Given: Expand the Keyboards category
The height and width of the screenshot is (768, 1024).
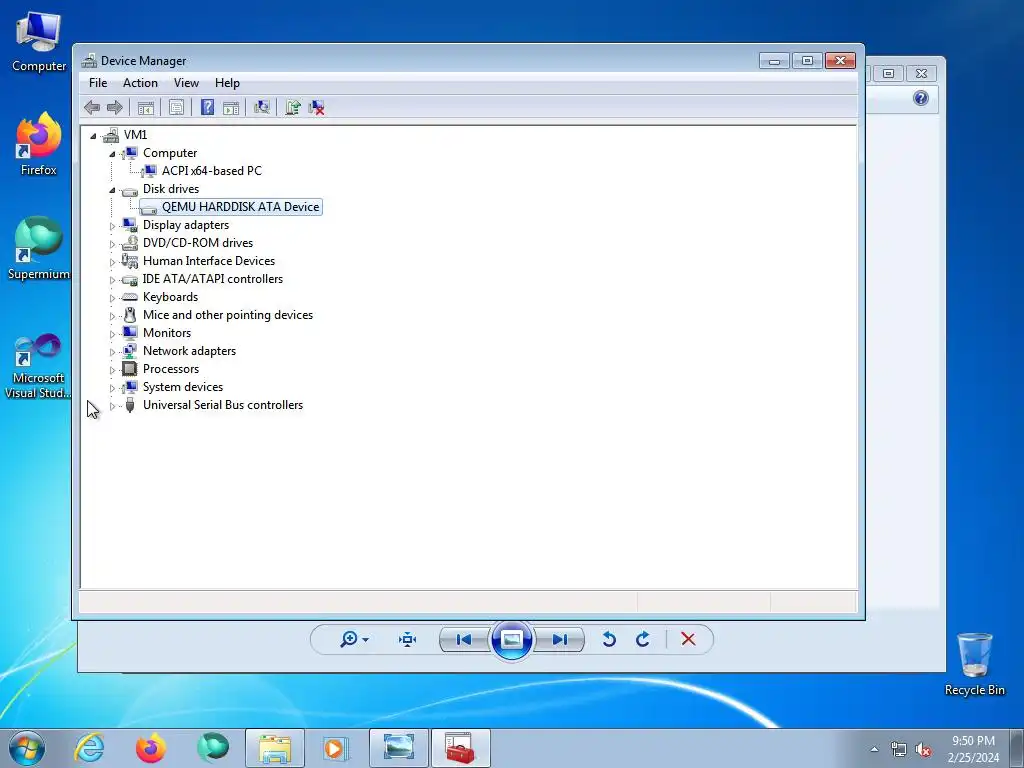Looking at the screenshot, I should pyautogui.click(x=112, y=298).
